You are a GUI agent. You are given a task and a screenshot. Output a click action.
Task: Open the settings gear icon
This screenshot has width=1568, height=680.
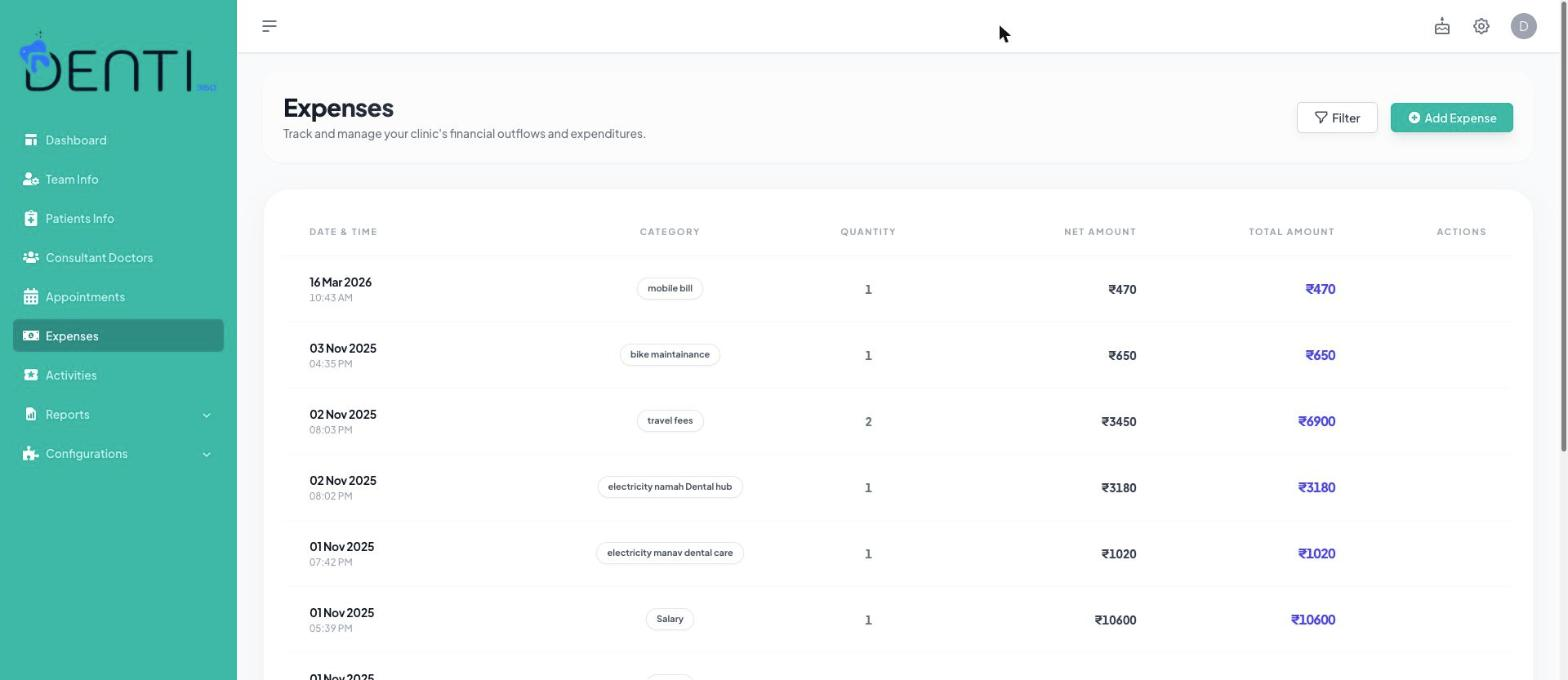(x=1481, y=27)
